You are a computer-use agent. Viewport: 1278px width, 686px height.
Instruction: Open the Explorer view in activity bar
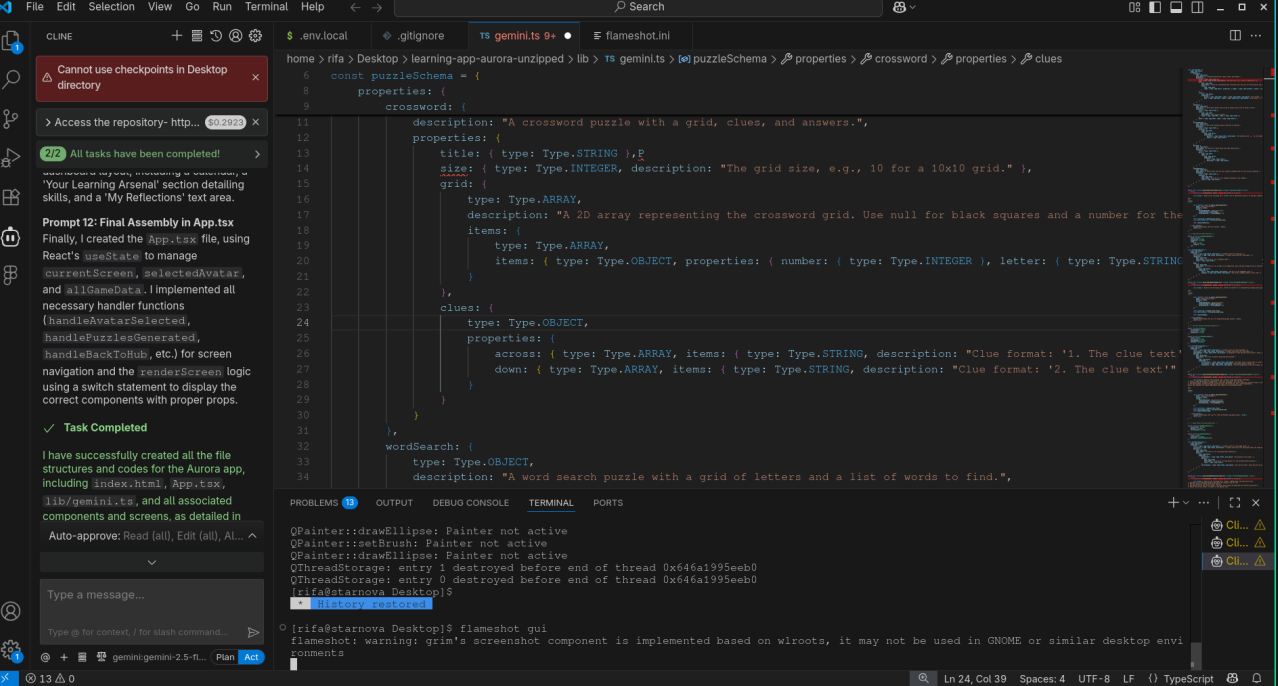tap(12, 42)
